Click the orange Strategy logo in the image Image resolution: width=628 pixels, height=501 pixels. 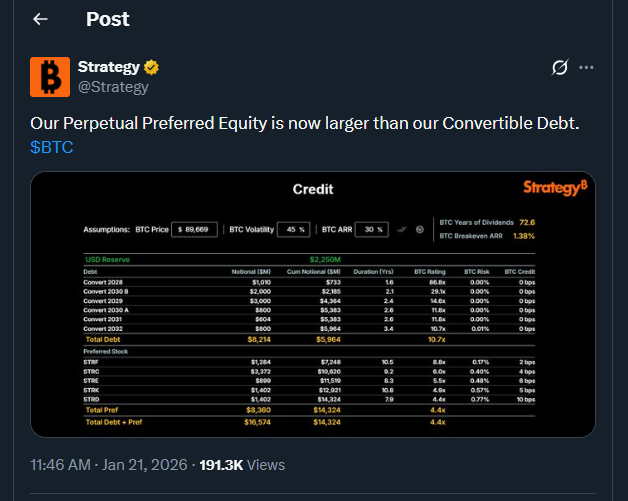(x=555, y=187)
